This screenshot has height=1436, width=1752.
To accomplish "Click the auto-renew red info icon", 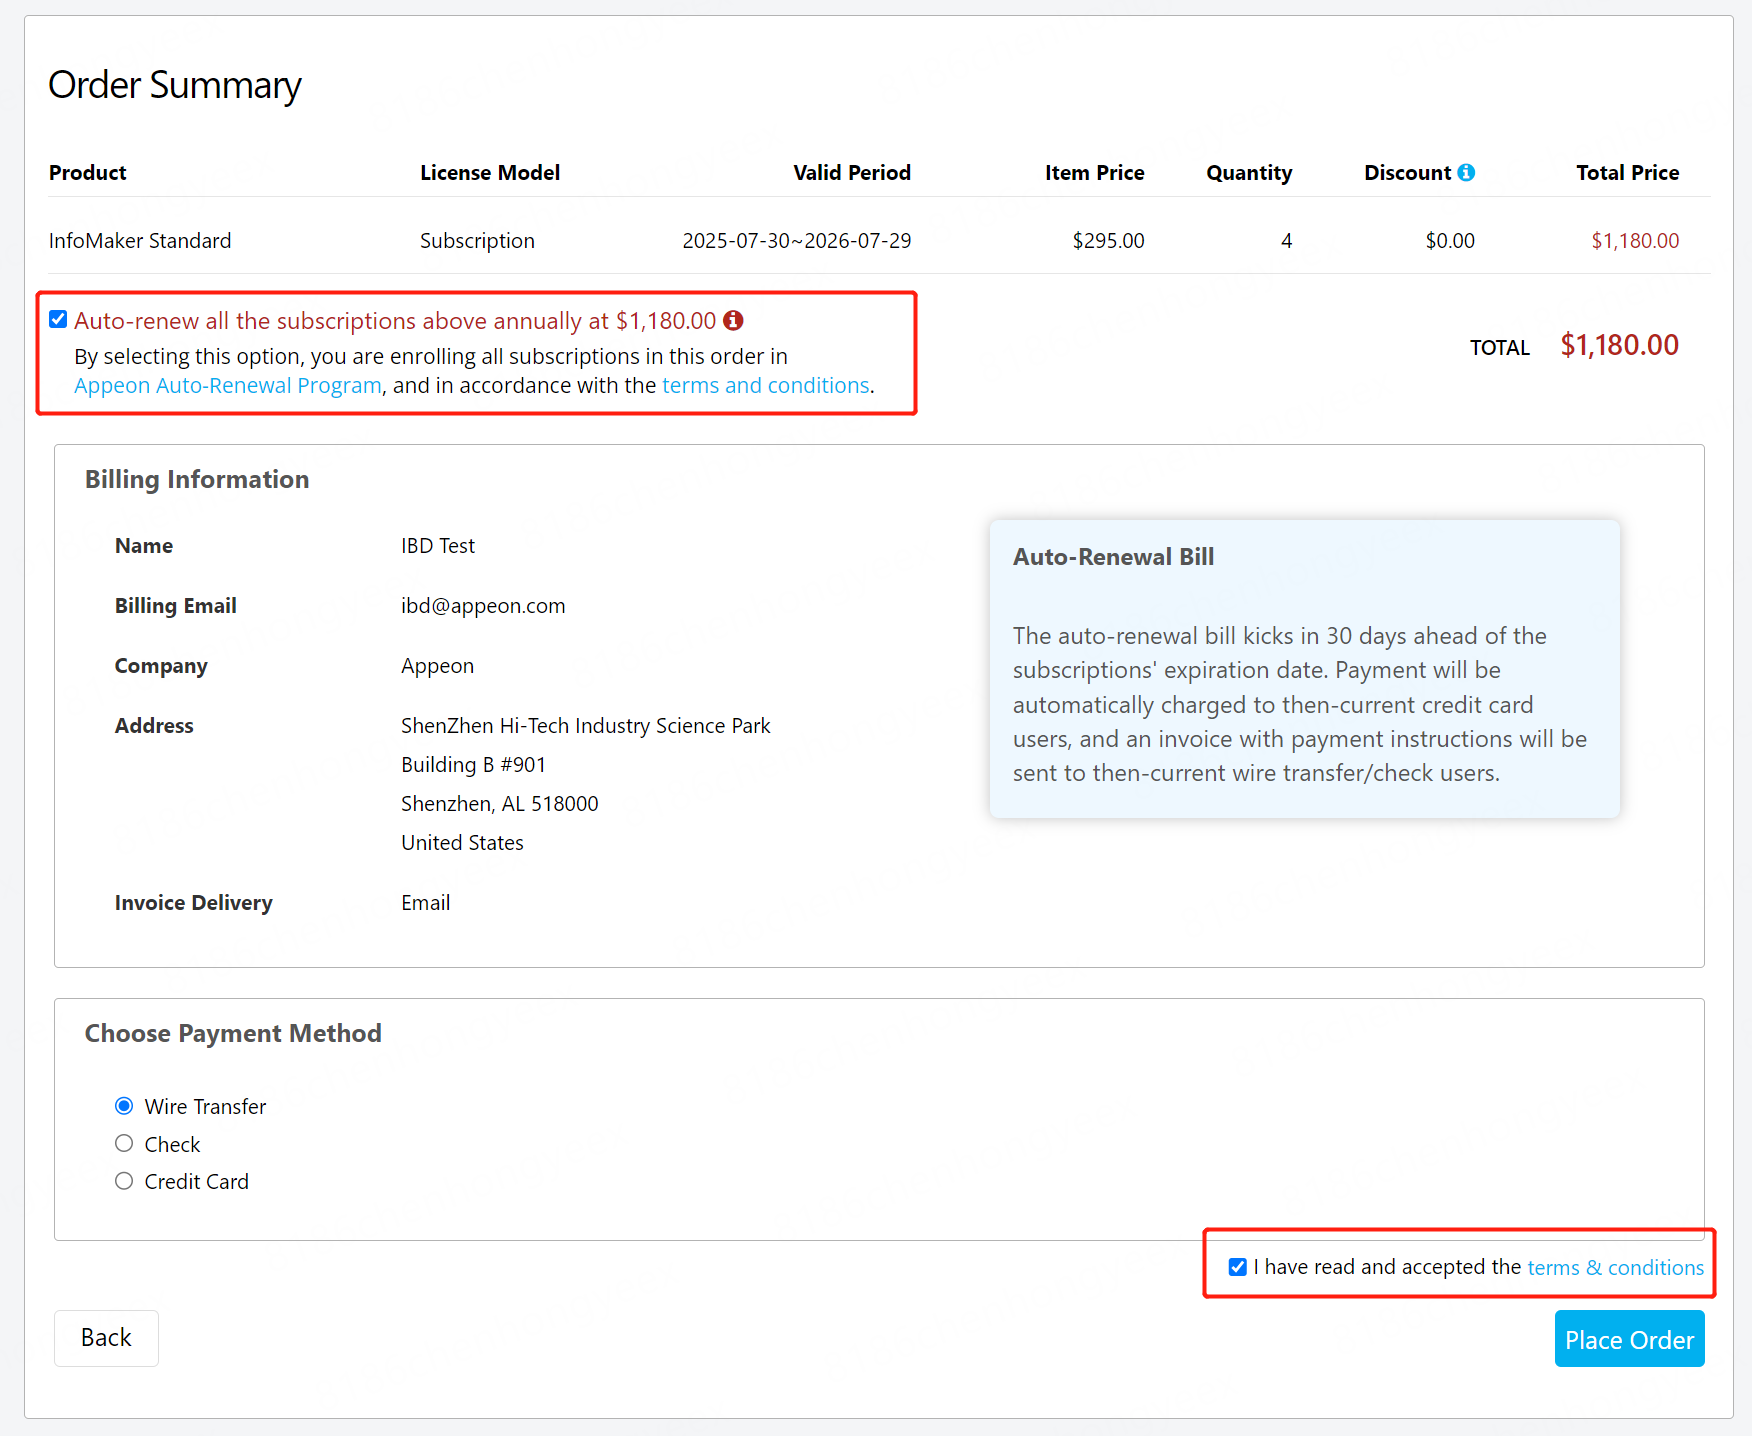I will [x=733, y=320].
